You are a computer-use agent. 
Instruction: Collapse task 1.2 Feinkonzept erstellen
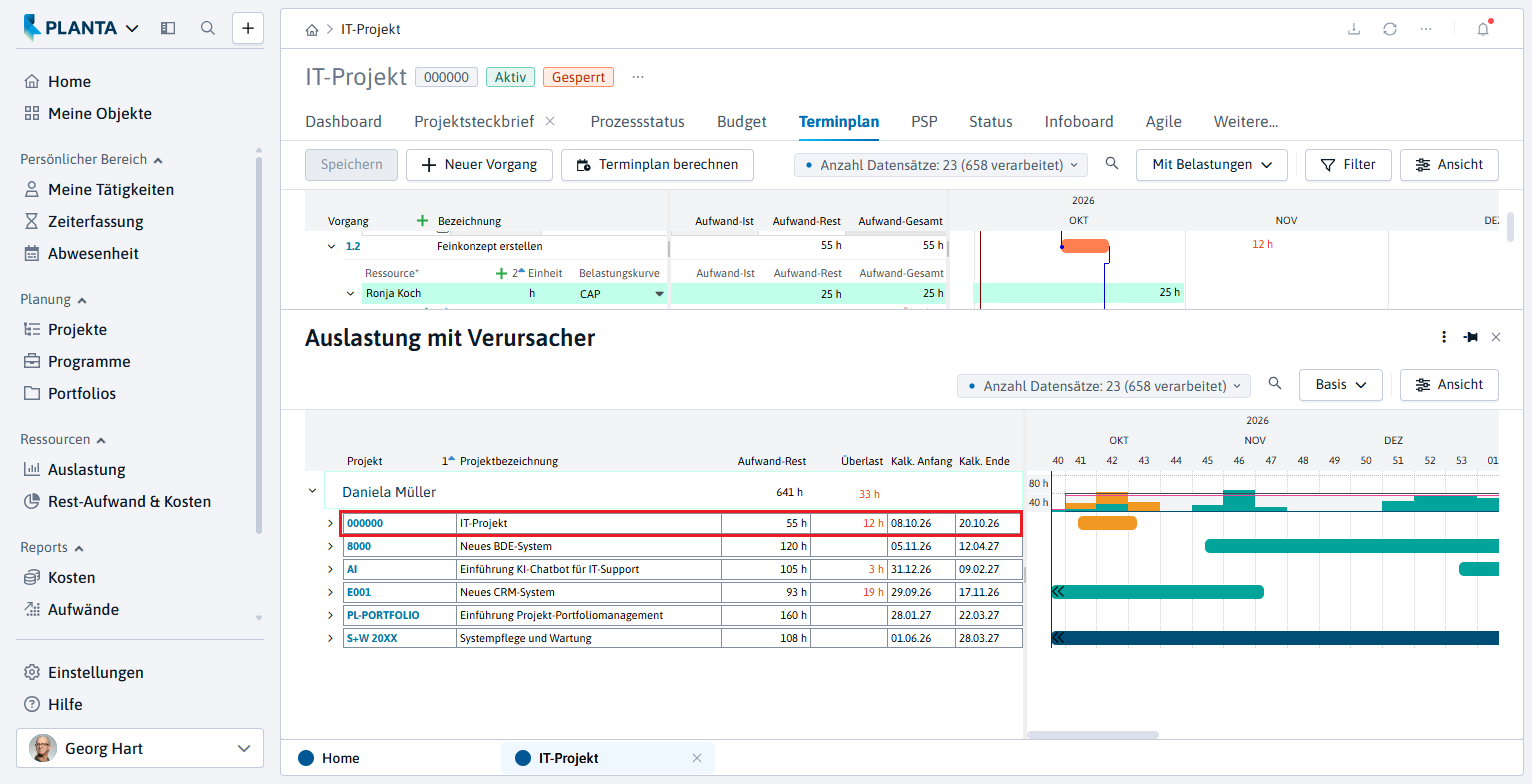click(331, 246)
